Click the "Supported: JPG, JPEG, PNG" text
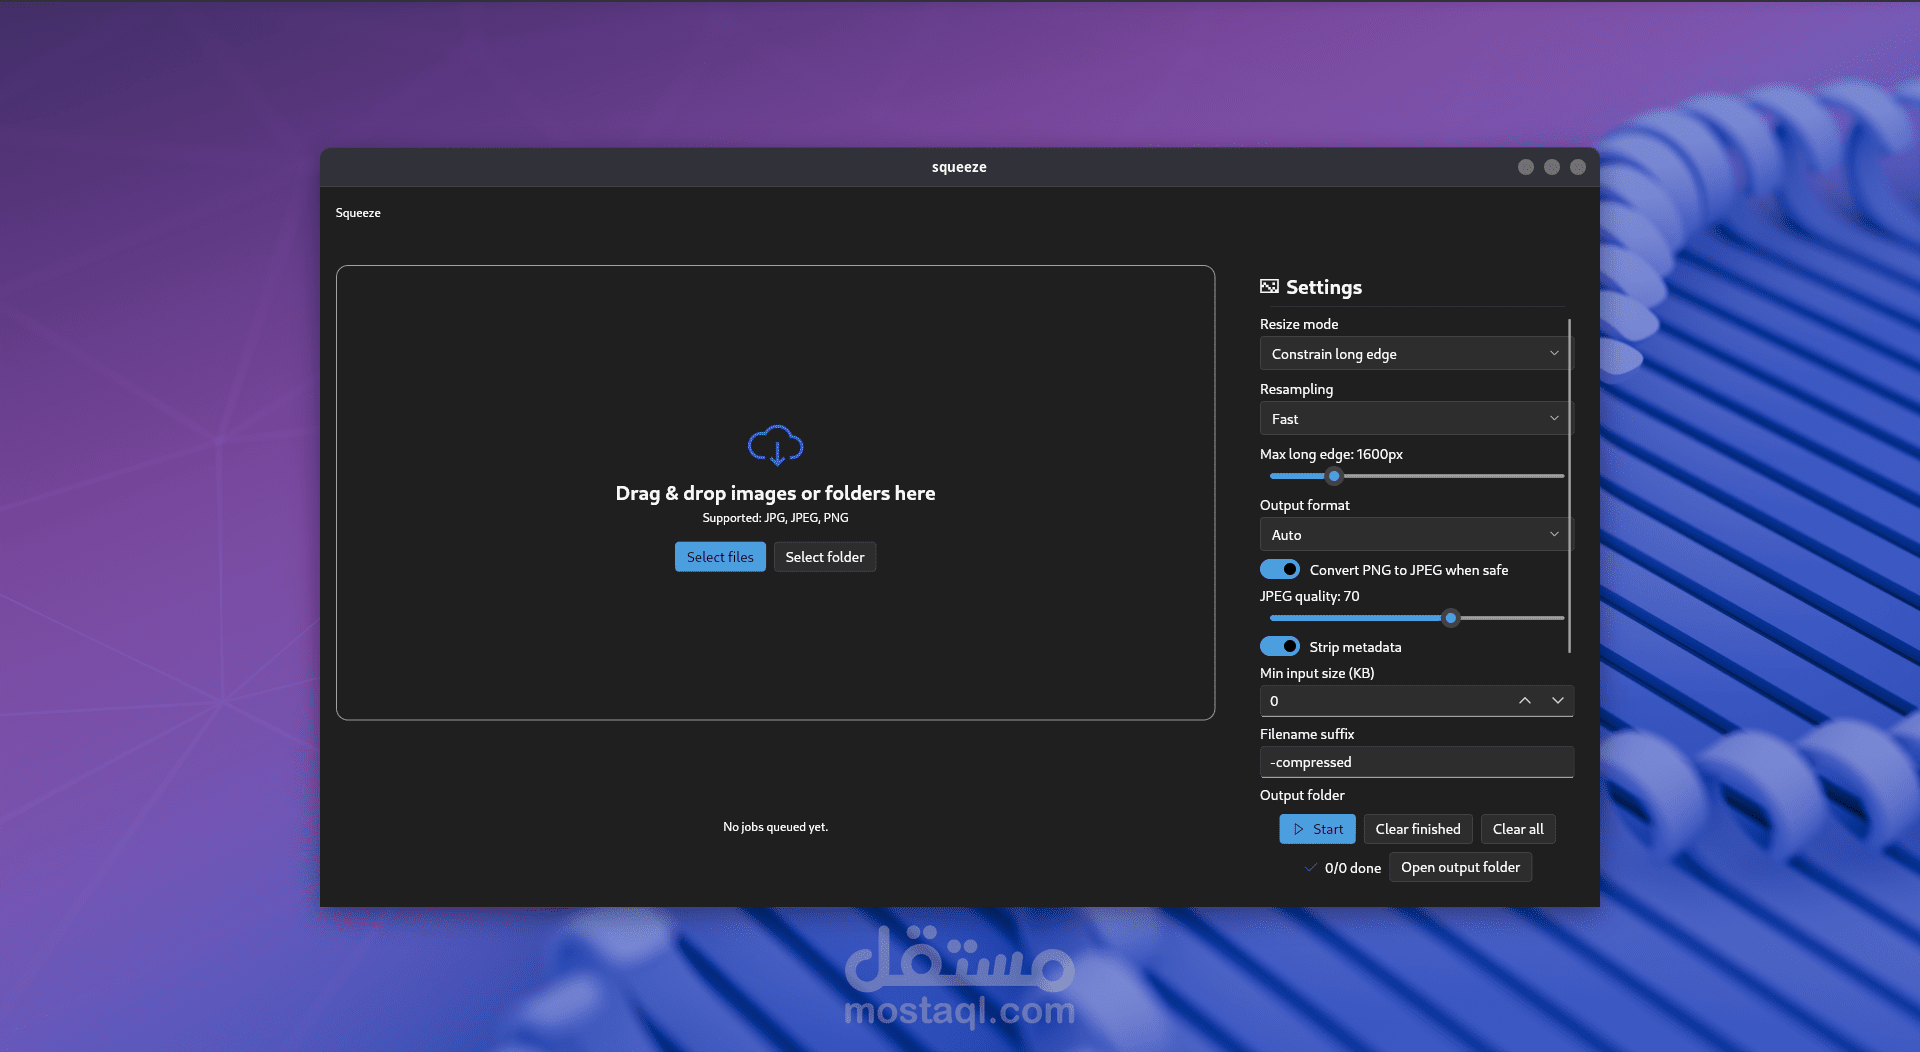The height and width of the screenshot is (1052, 1920). (x=775, y=518)
